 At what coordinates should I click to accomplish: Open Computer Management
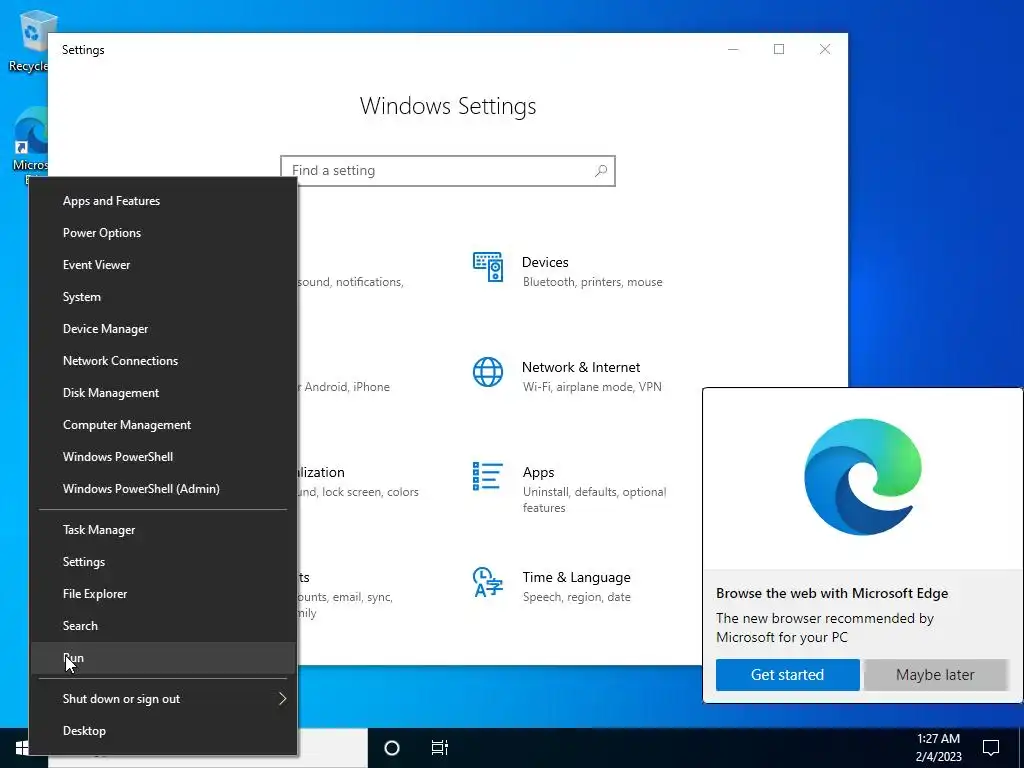[x=163, y=424]
